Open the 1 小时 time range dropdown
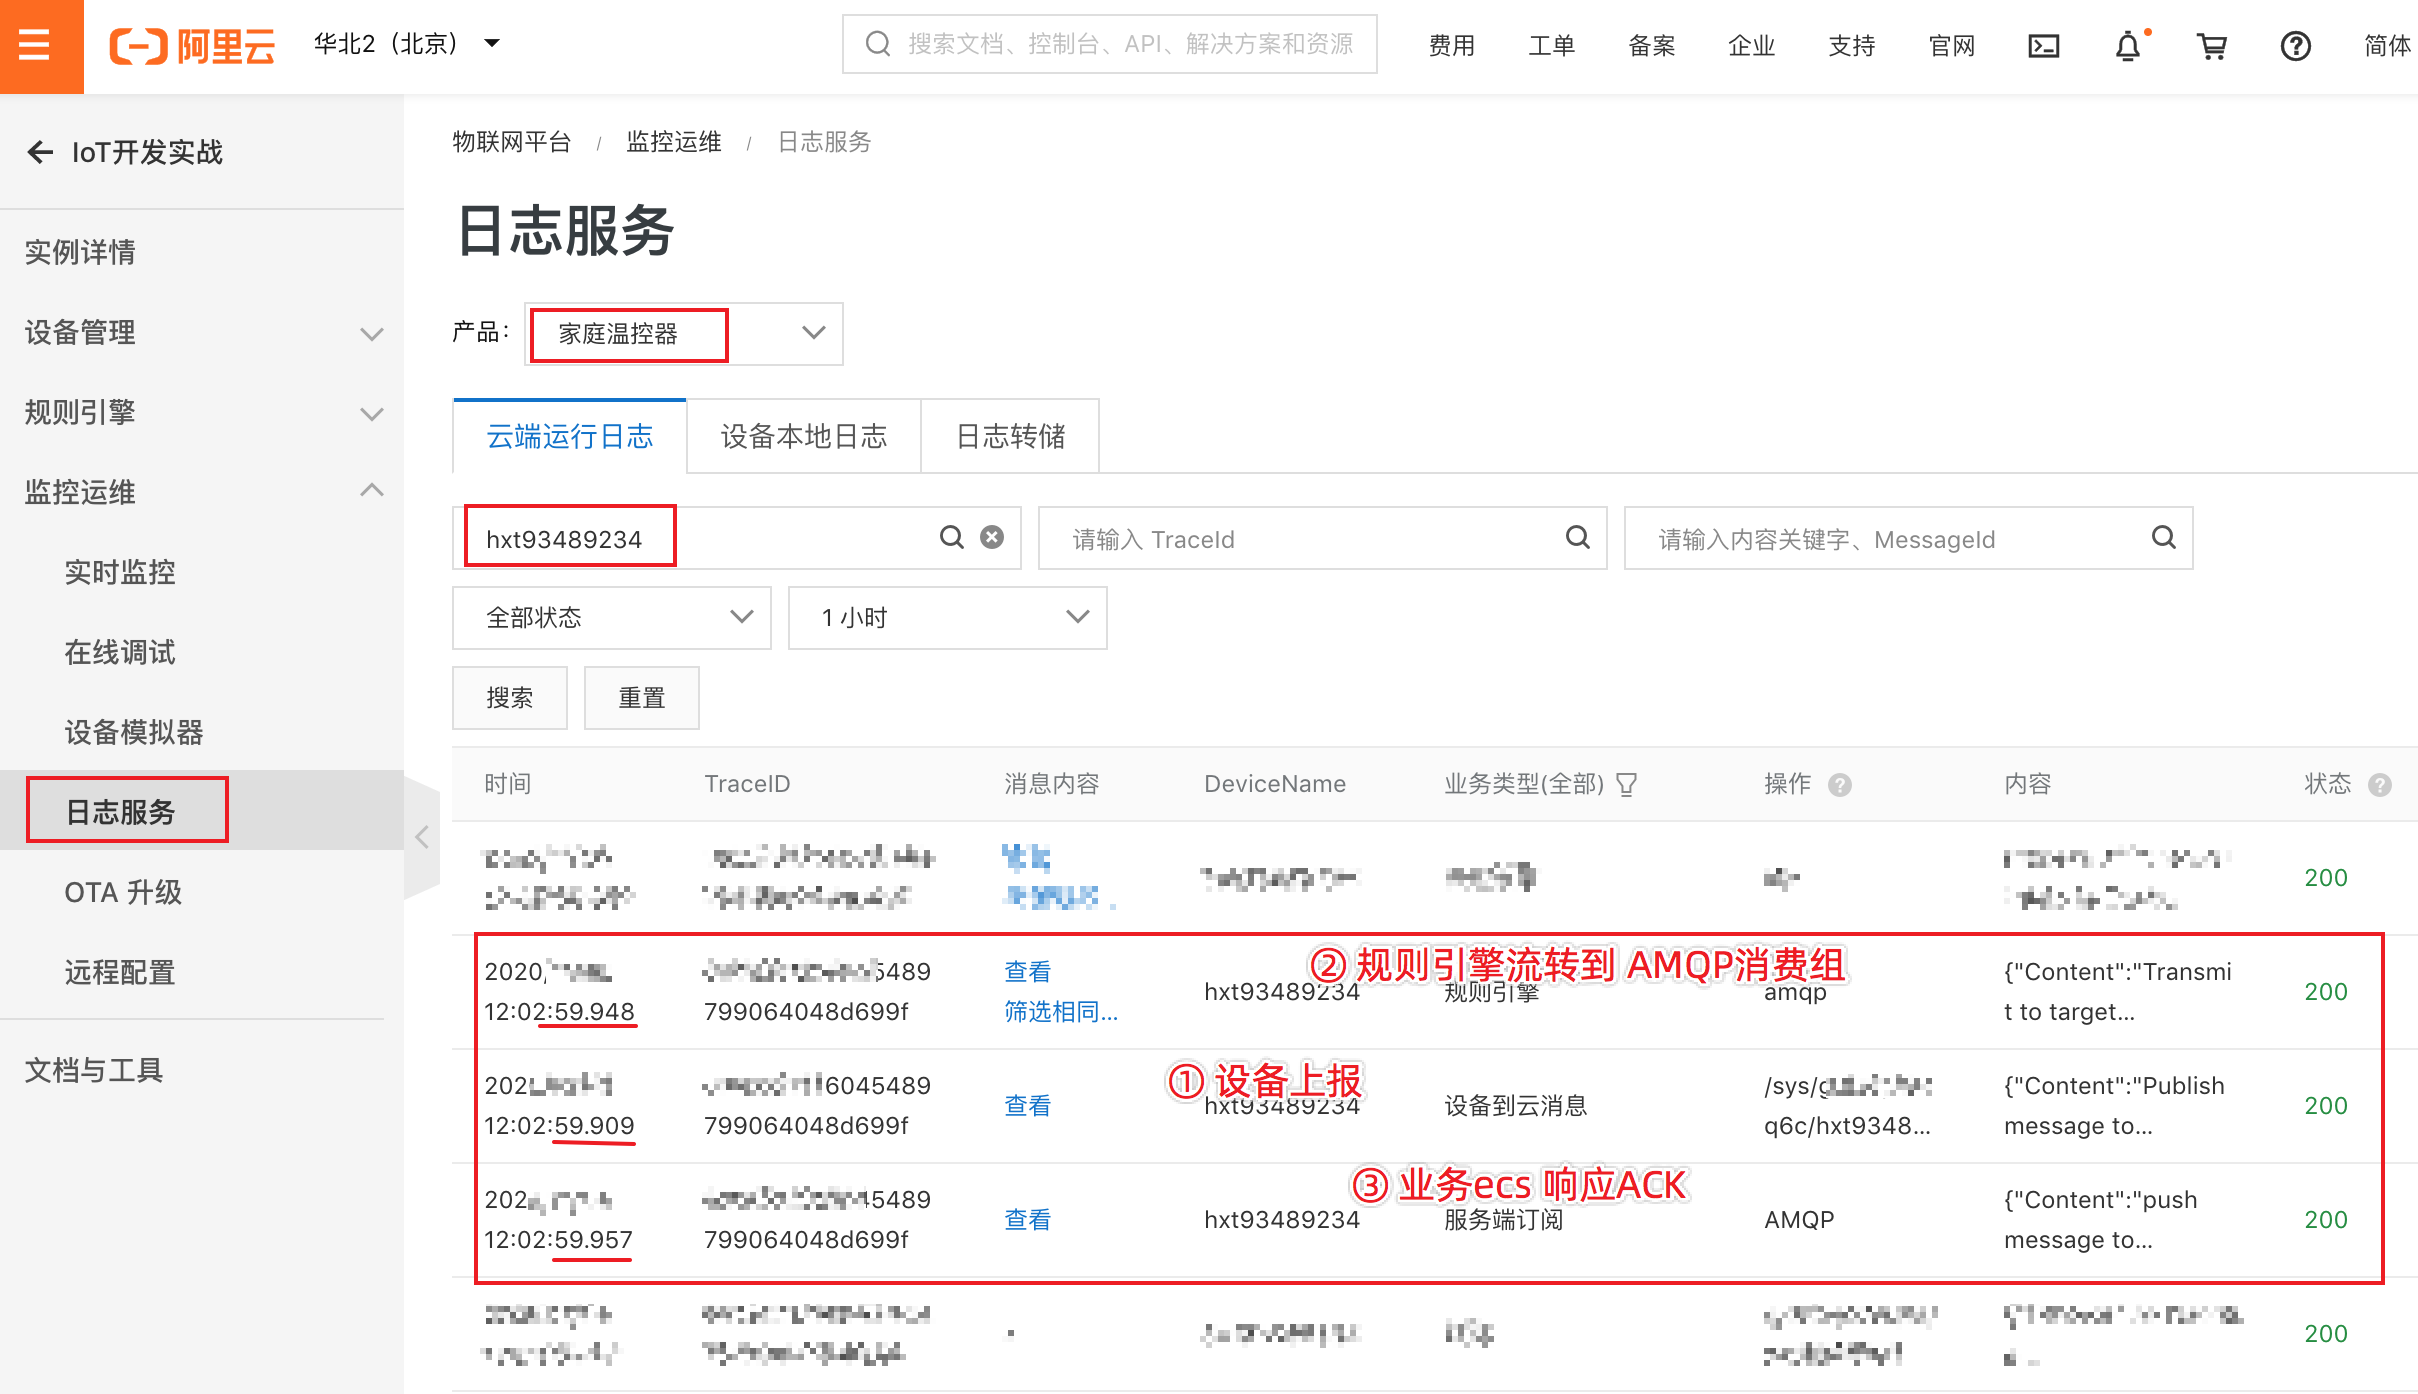2418x1394 pixels. (x=947, y=617)
